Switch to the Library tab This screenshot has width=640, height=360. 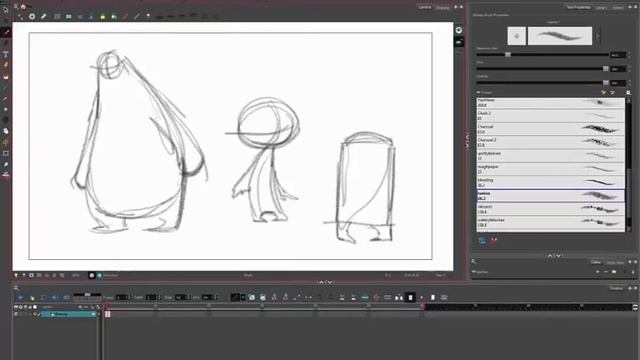601,7
